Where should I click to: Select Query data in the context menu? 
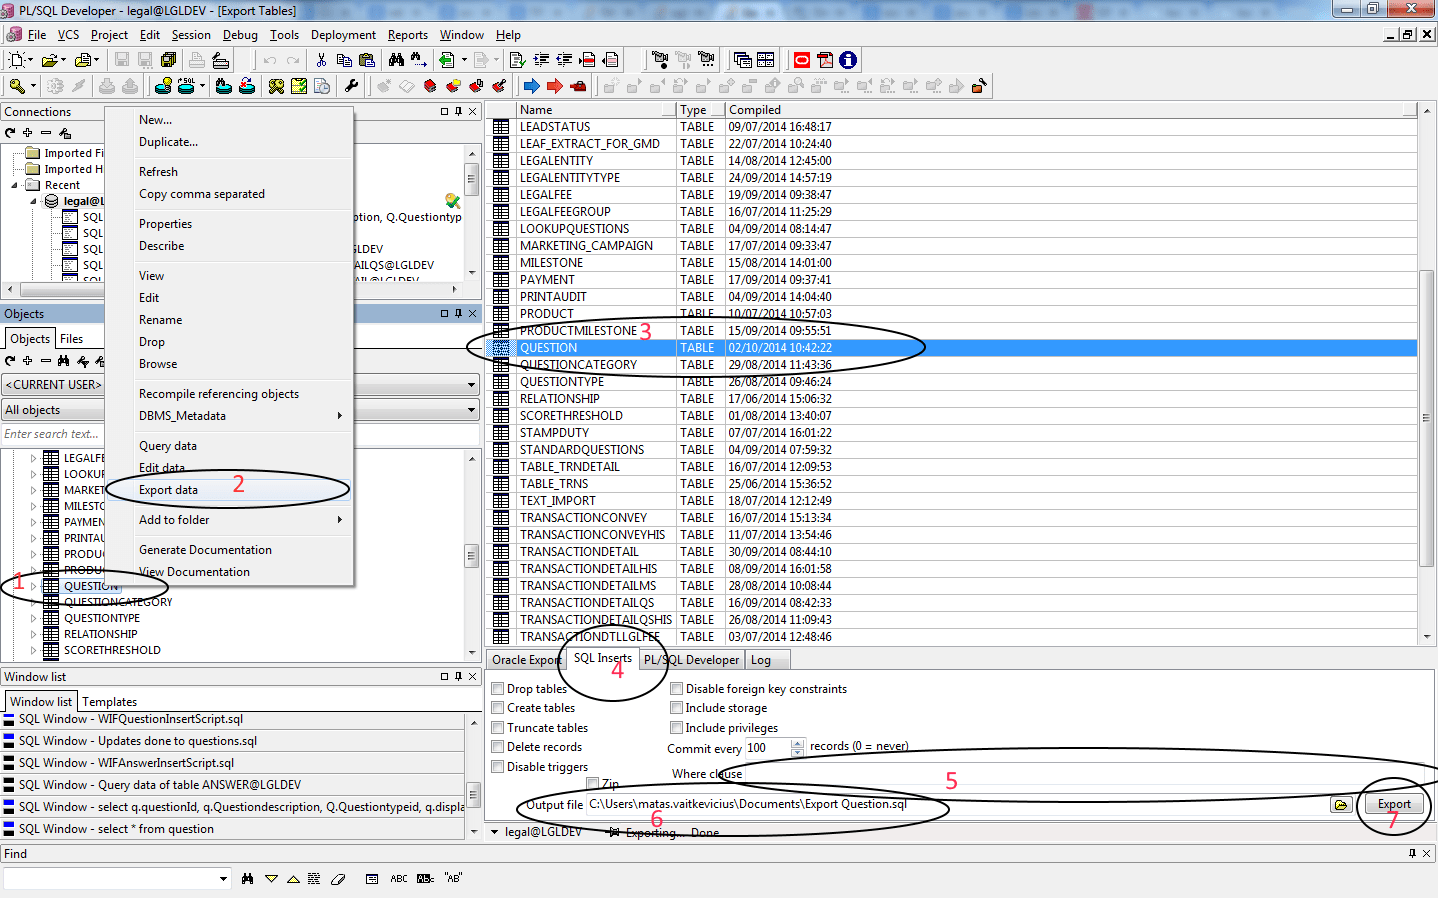pos(166,445)
